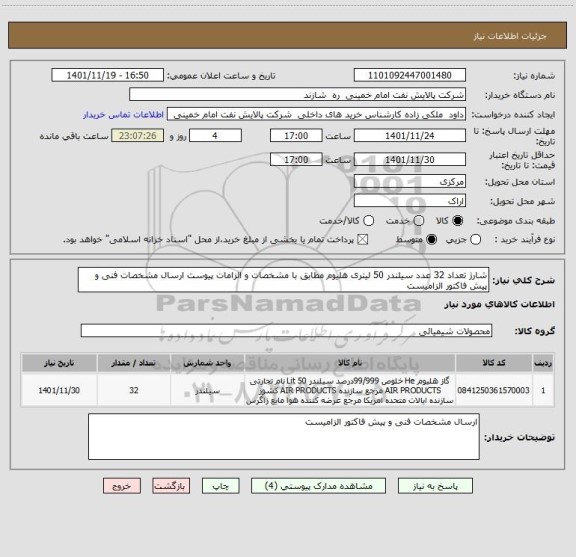This screenshot has height=557, width=576.
Task: Select the خدمت radio button
Action: click(x=419, y=220)
